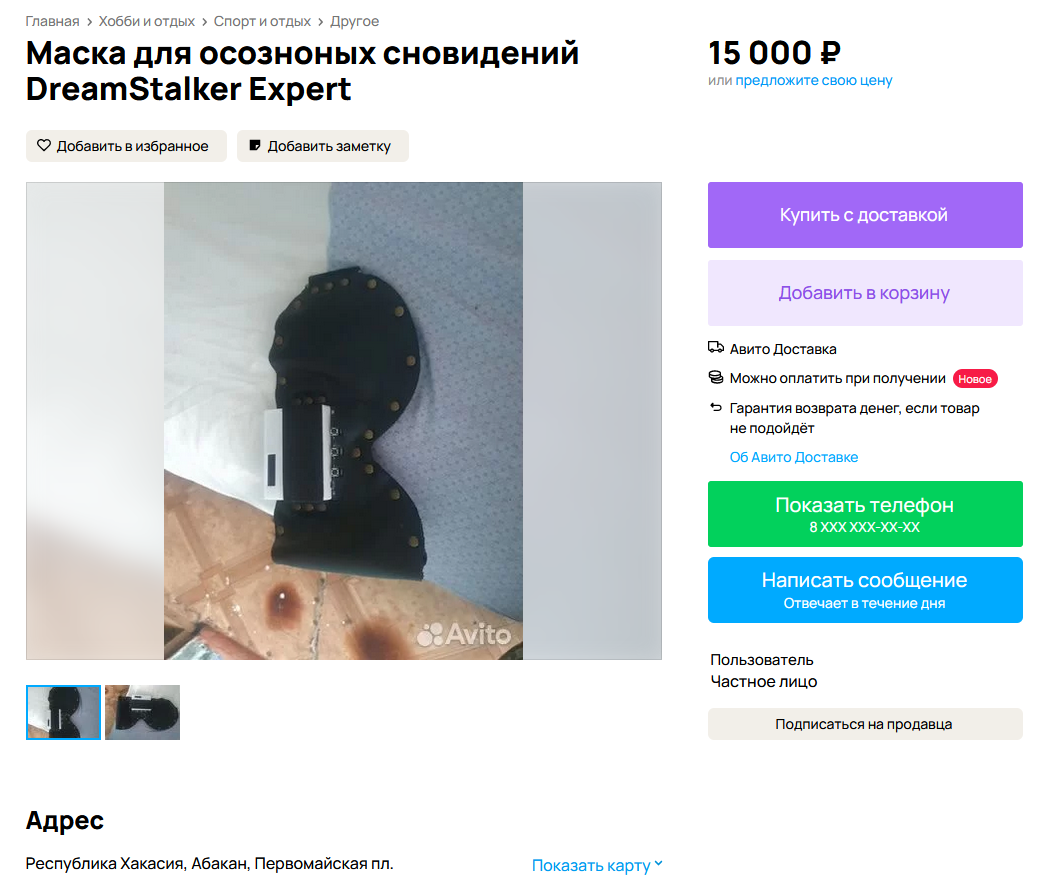Open the Главная breadcrumb
This screenshot has width=1060, height=896.
[x=53, y=21]
